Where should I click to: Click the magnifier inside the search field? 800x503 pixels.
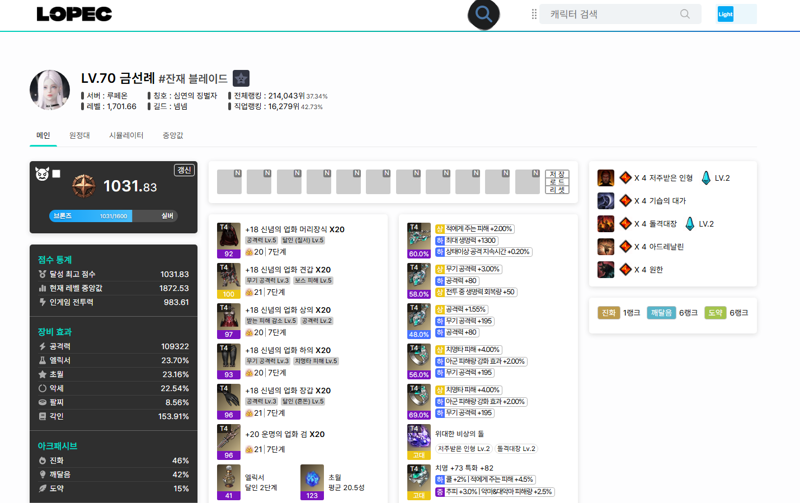click(685, 14)
